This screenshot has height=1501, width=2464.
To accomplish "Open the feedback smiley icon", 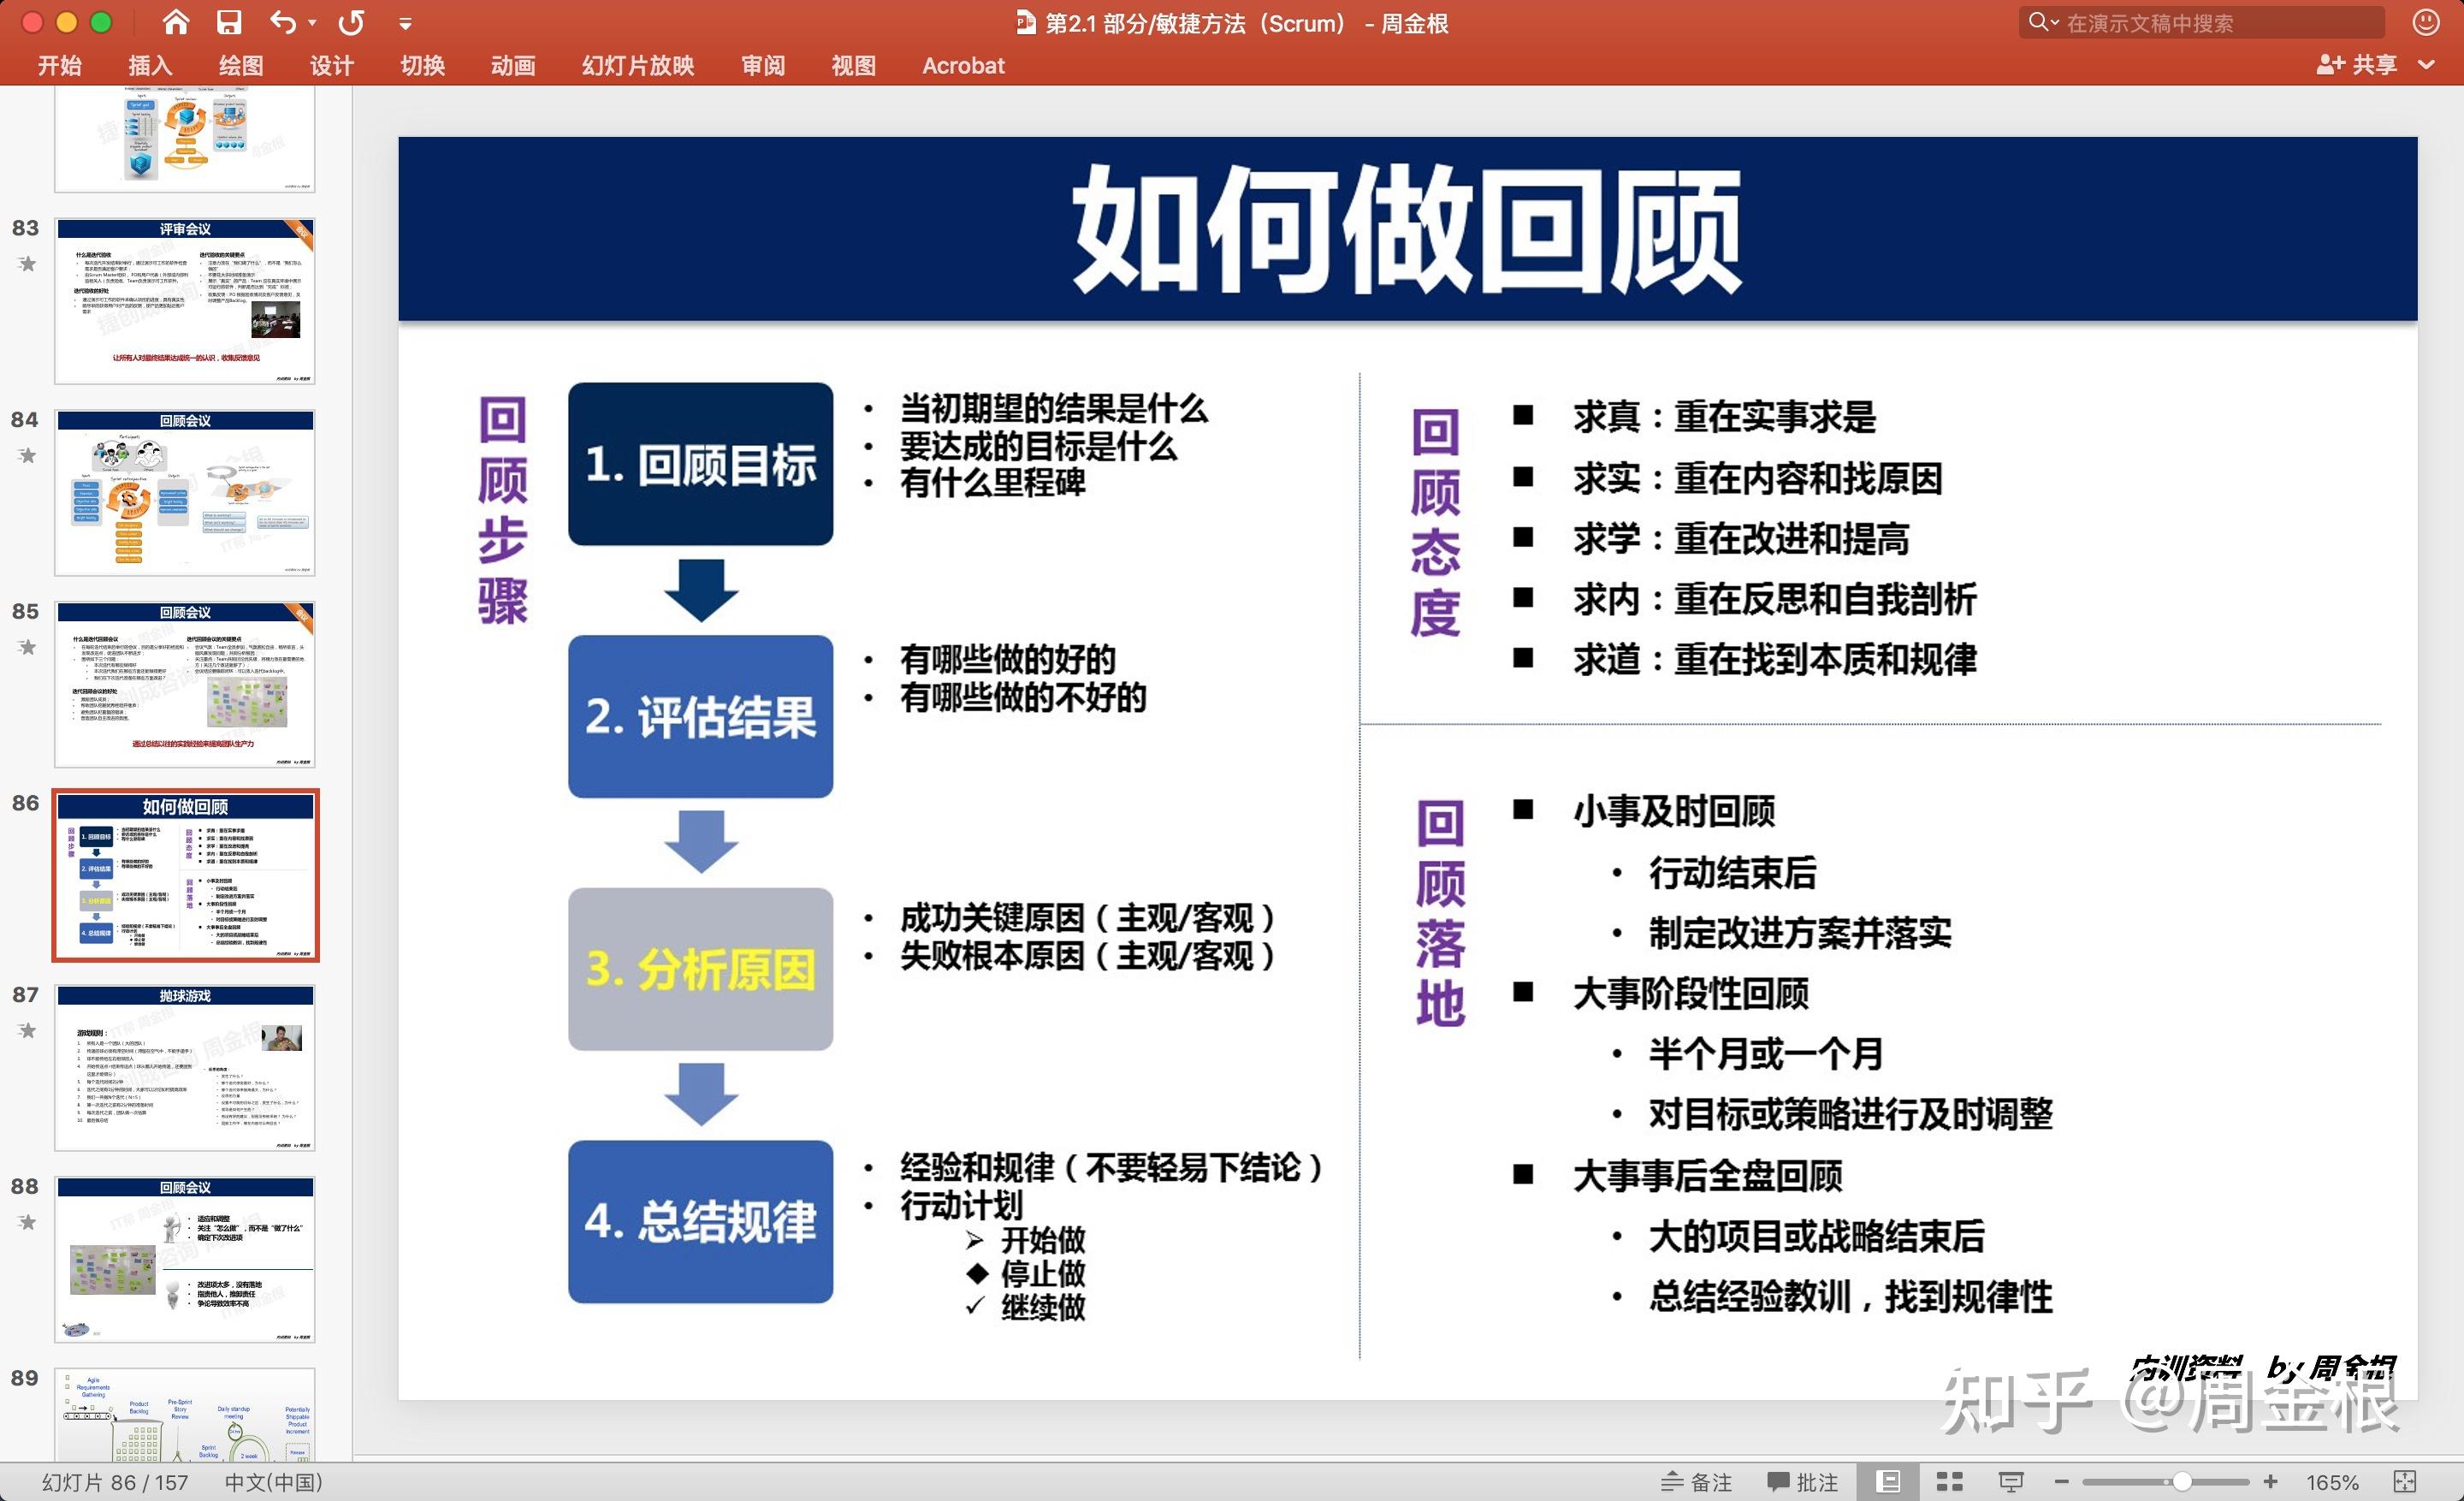I will [2426, 22].
